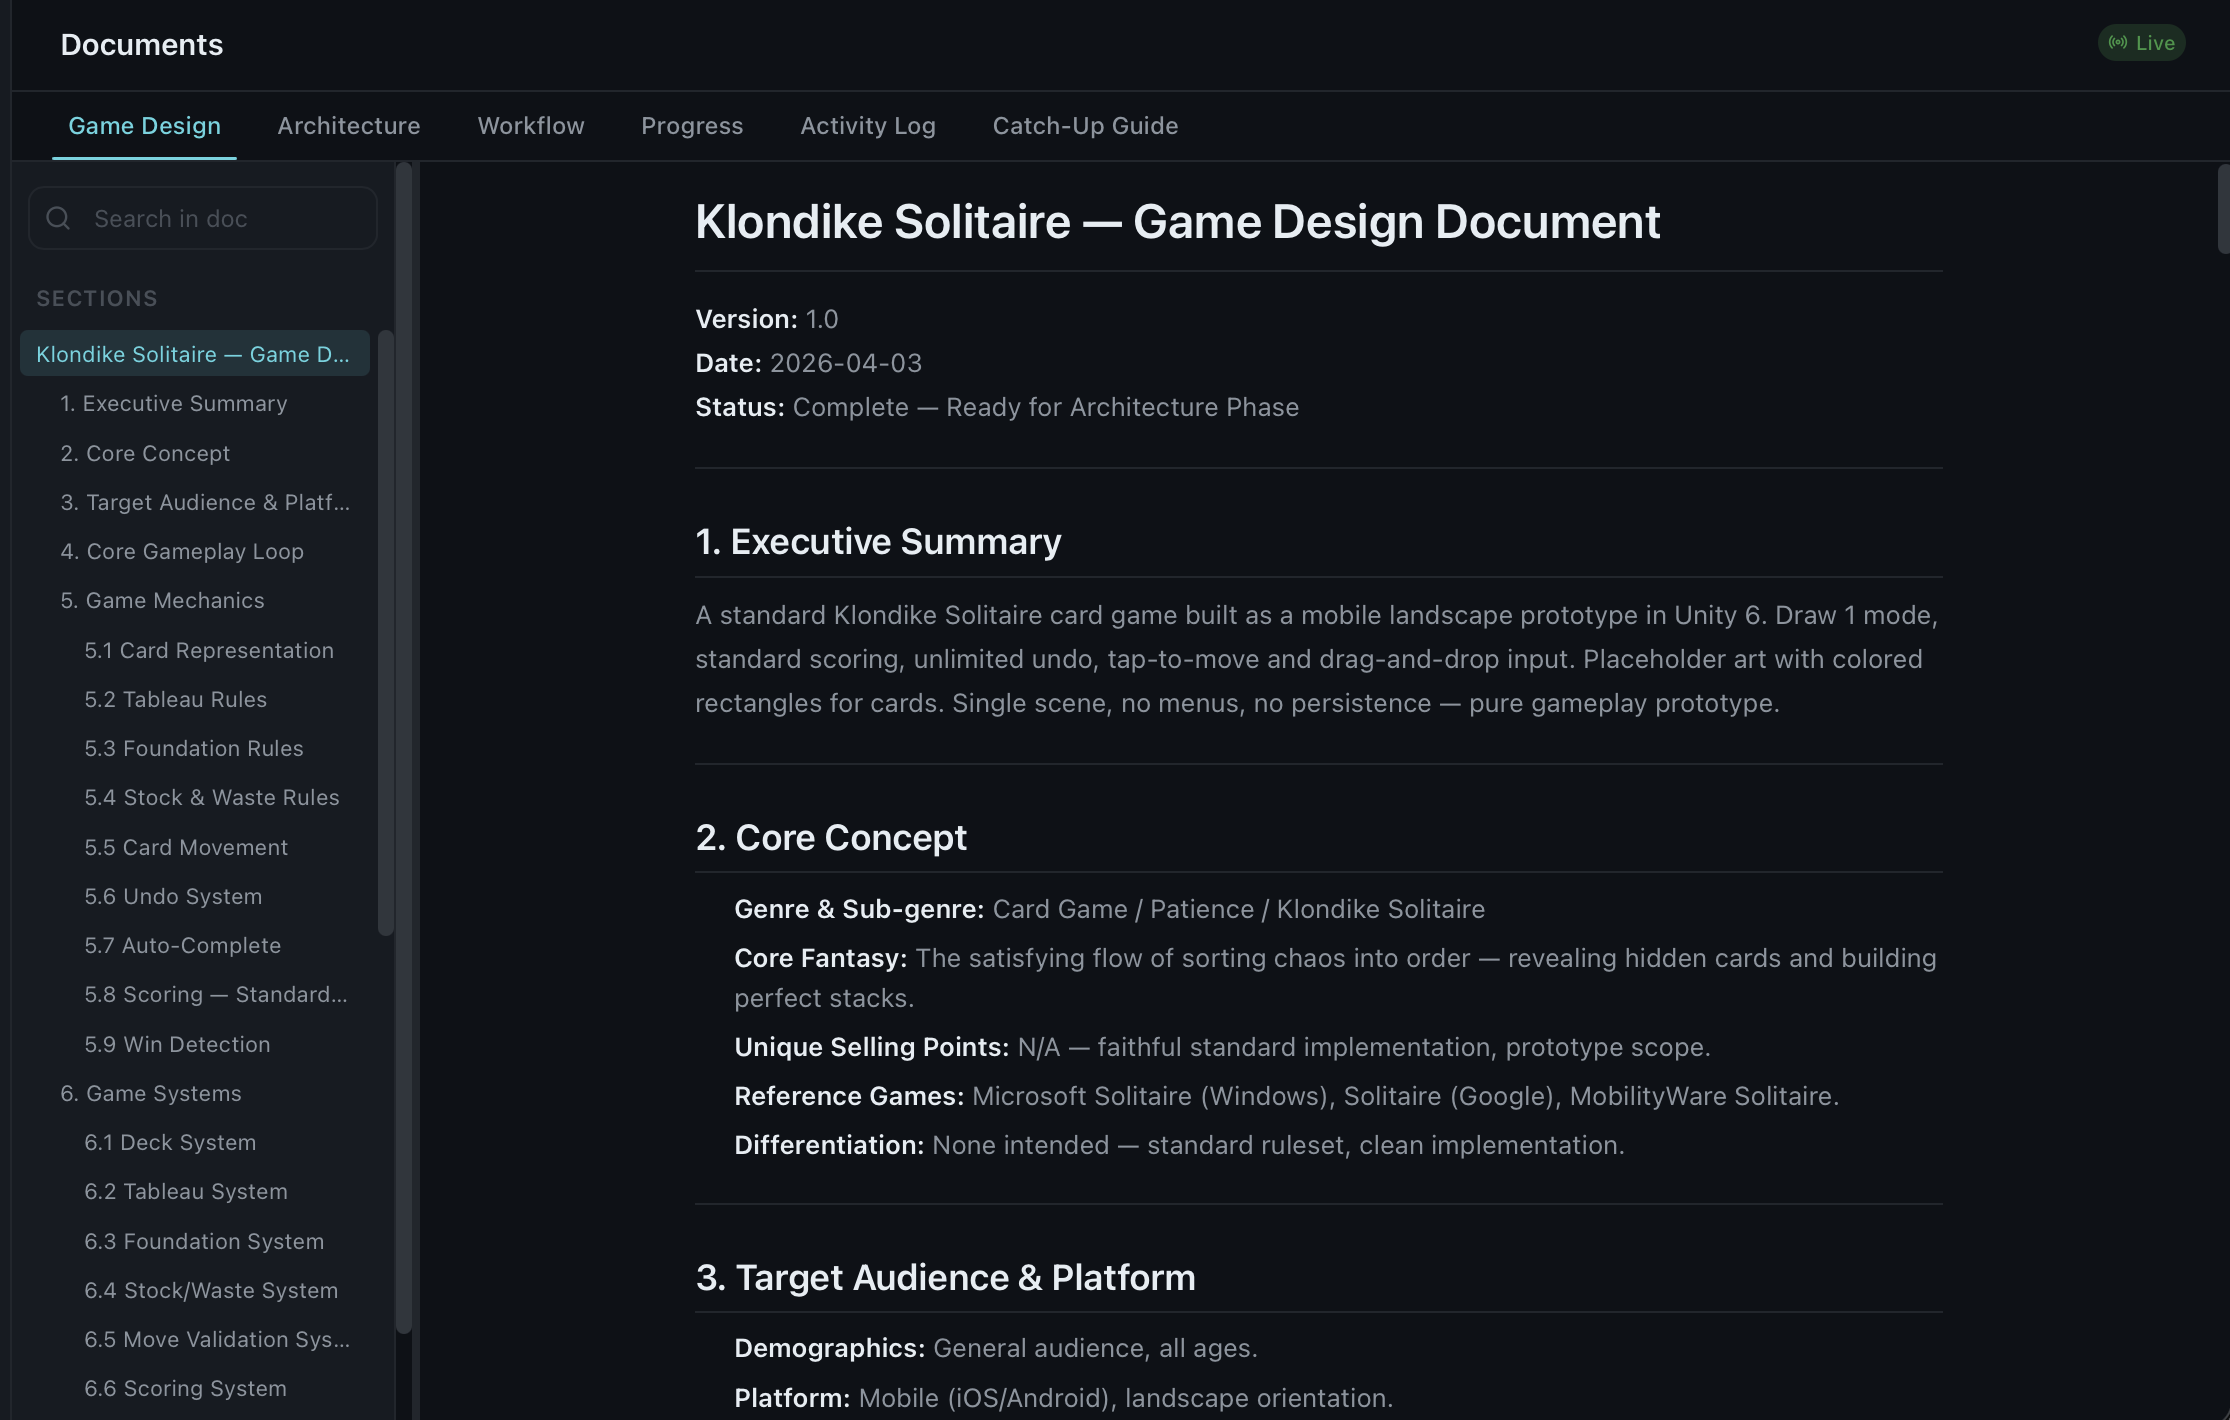The image size is (2230, 1420).
Task: Click the Live badge button
Action: point(2140,42)
